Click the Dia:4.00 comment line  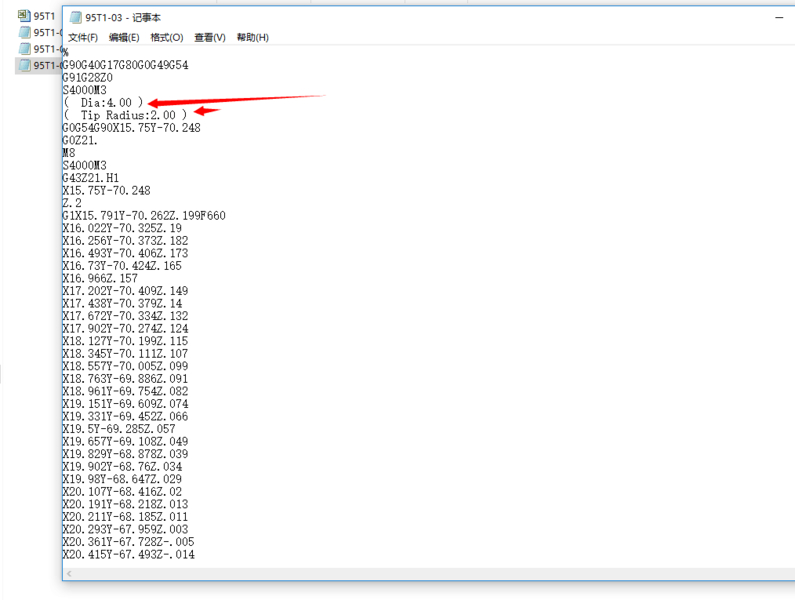[103, 102]
